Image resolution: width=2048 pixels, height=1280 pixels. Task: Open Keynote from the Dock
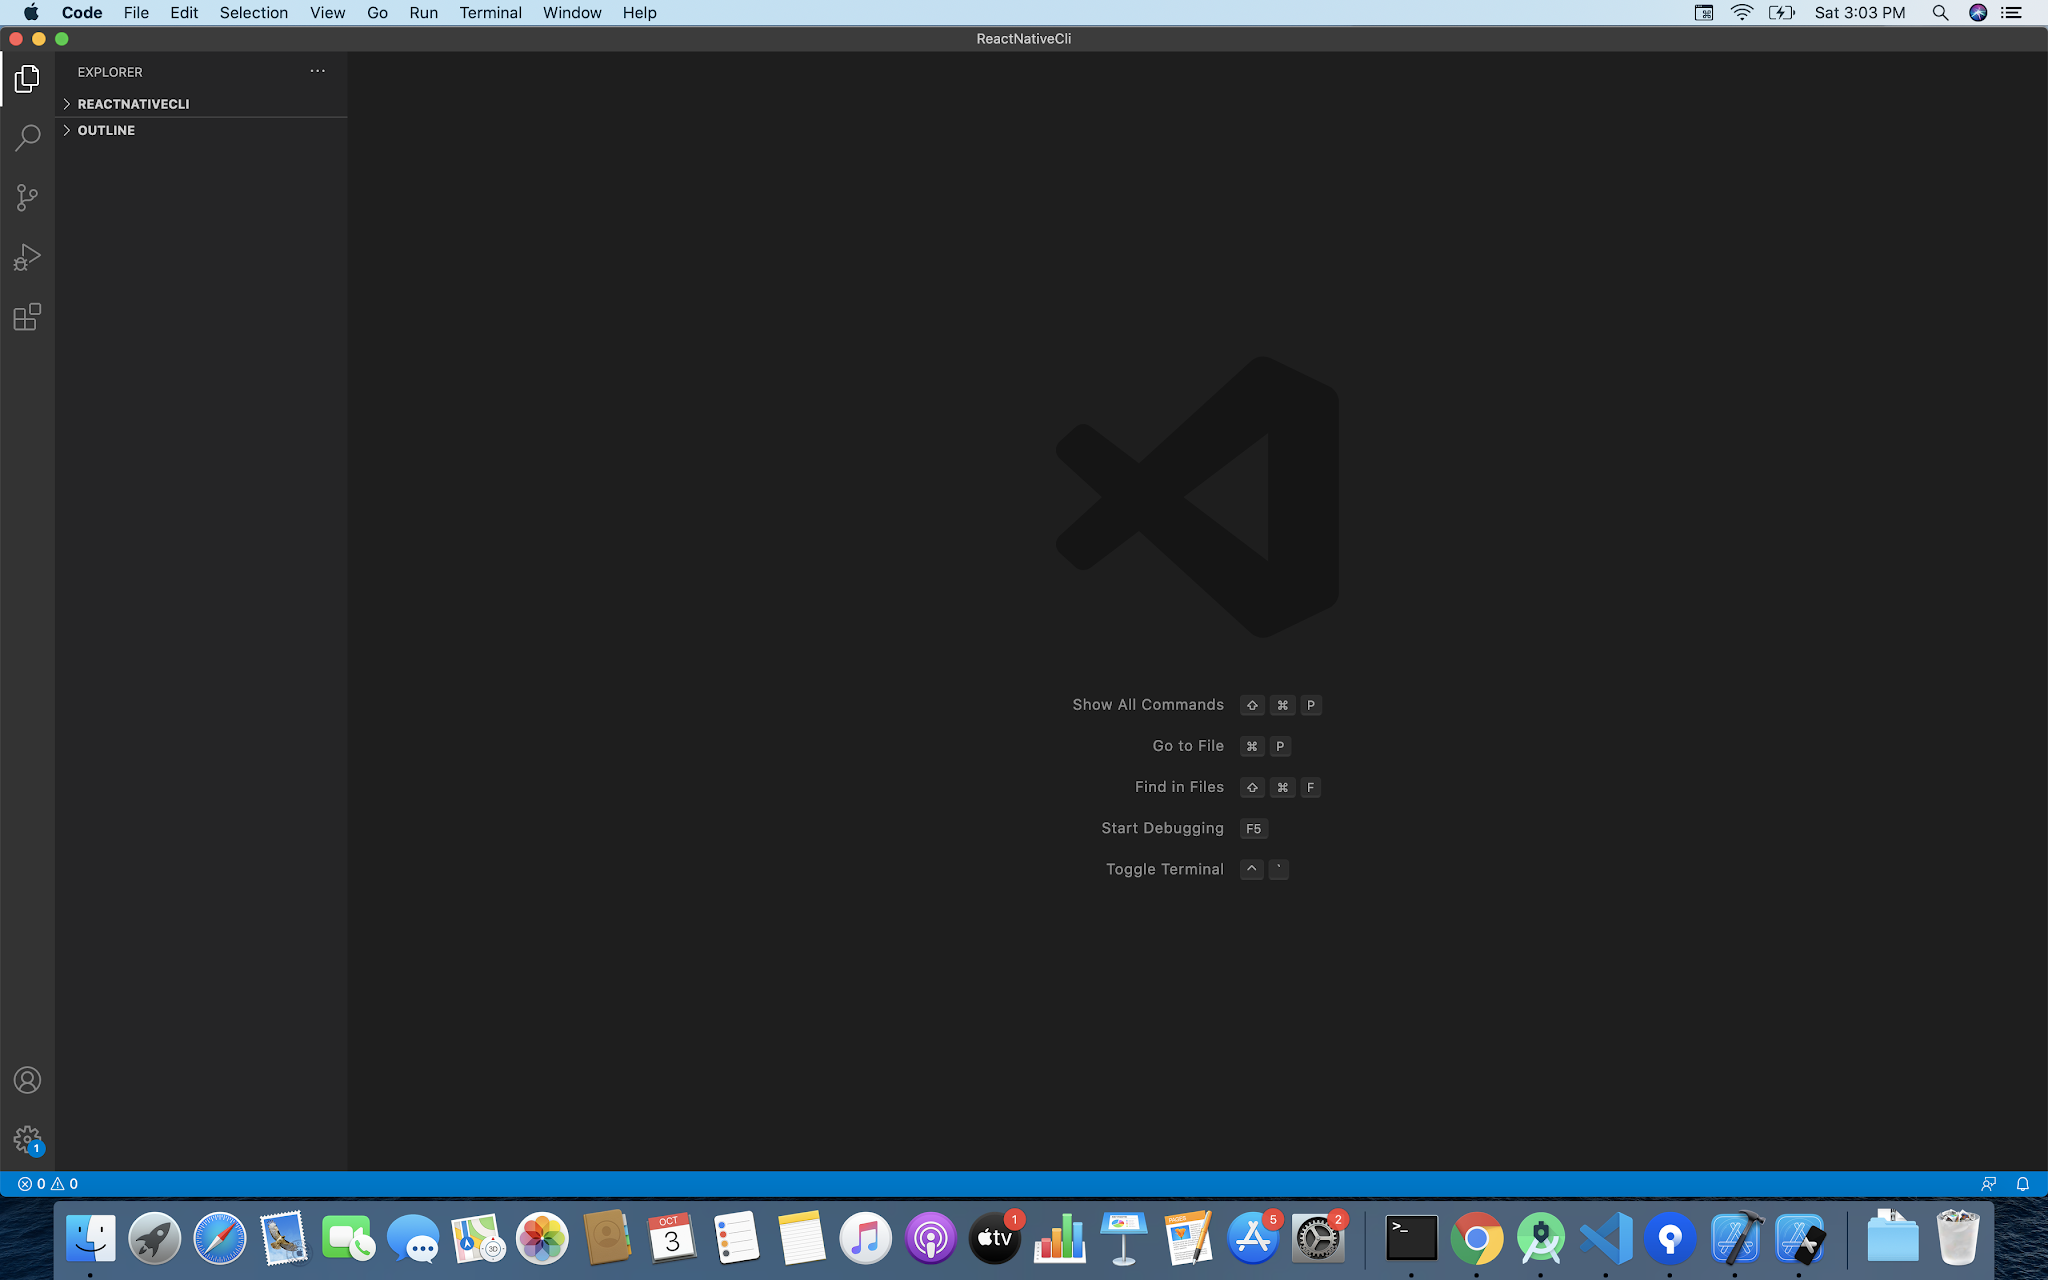[1124, 1238]
